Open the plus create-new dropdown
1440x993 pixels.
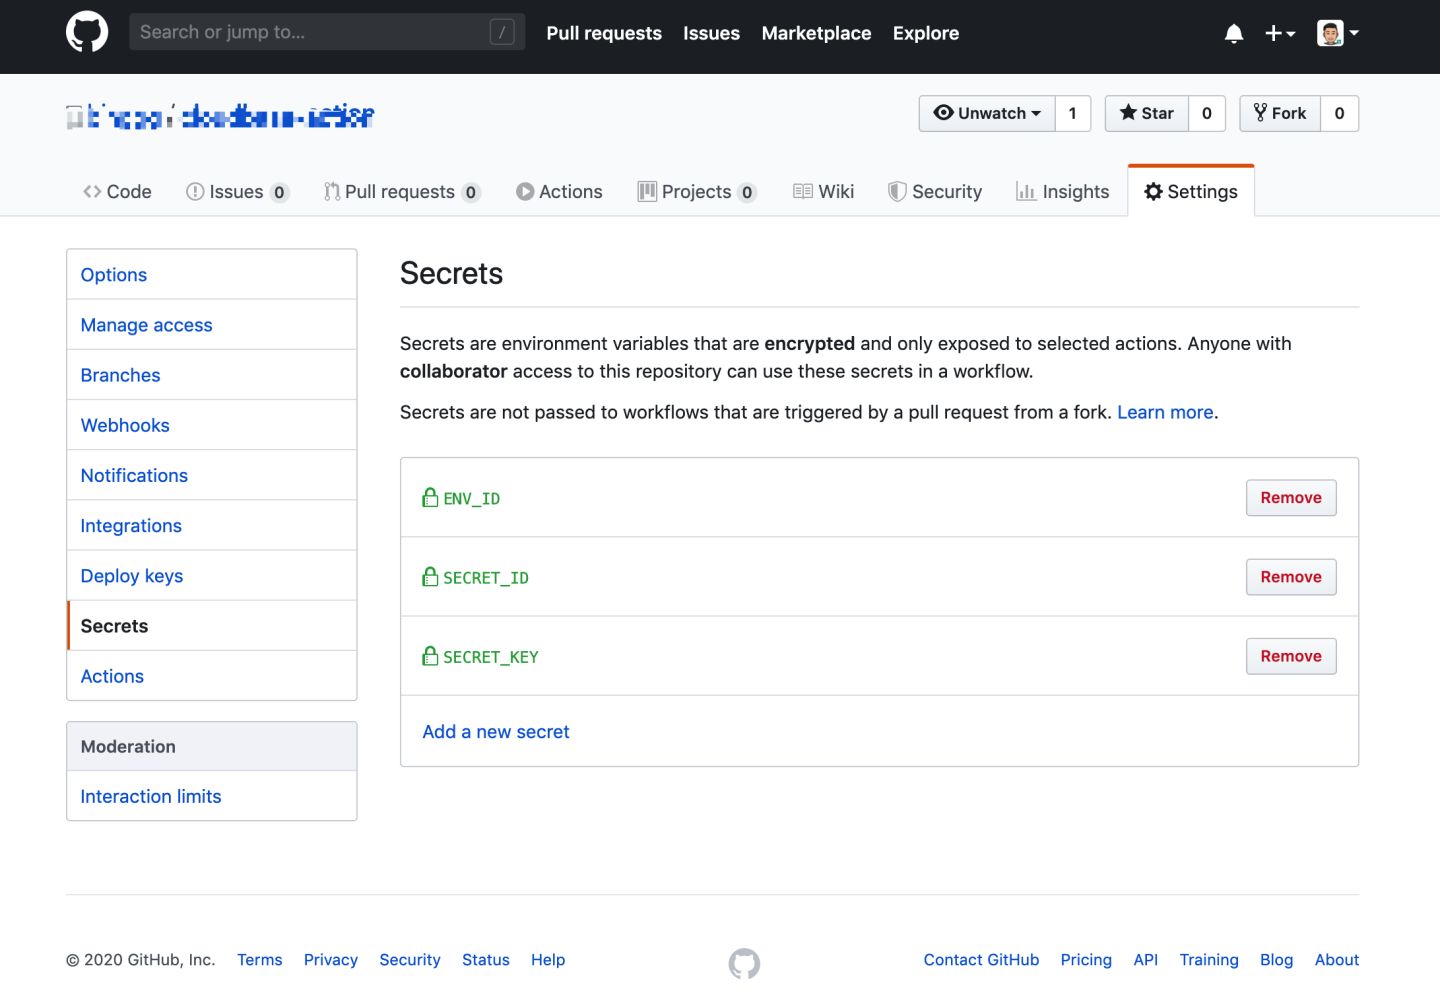tap(1279, 33)
